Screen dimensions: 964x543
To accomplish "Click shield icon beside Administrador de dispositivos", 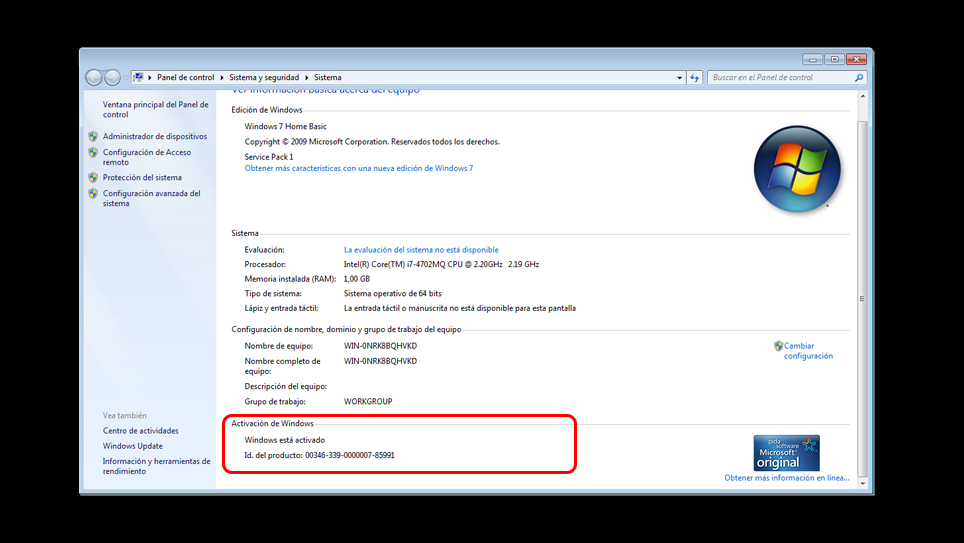I will (93, 137).
